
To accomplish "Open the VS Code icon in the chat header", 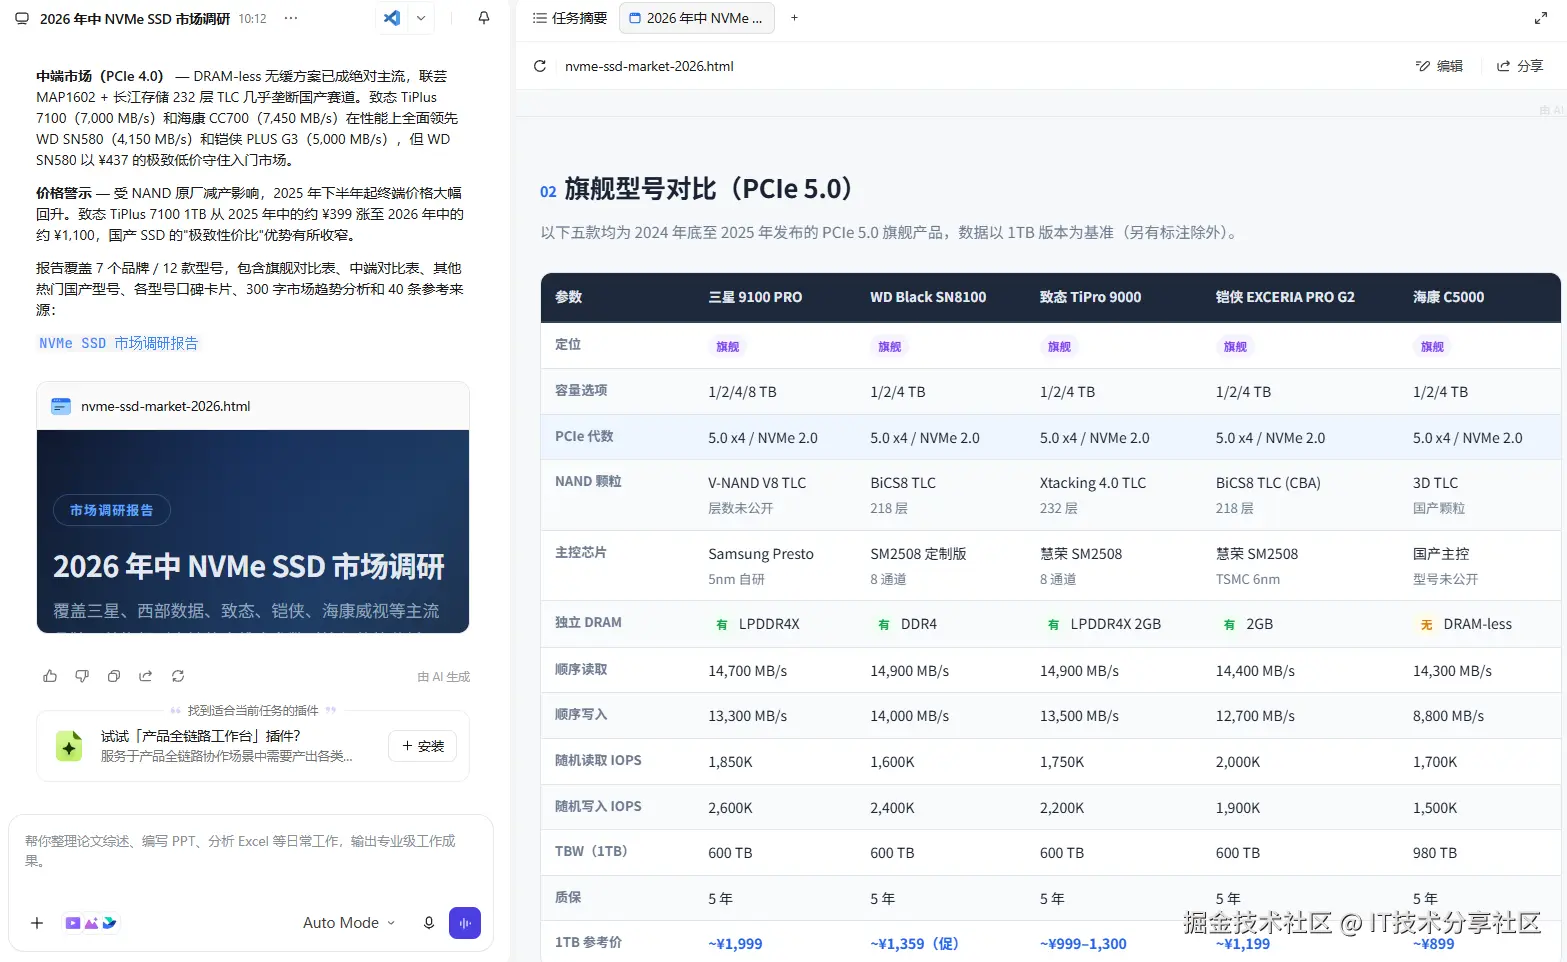I will [392, 18].
